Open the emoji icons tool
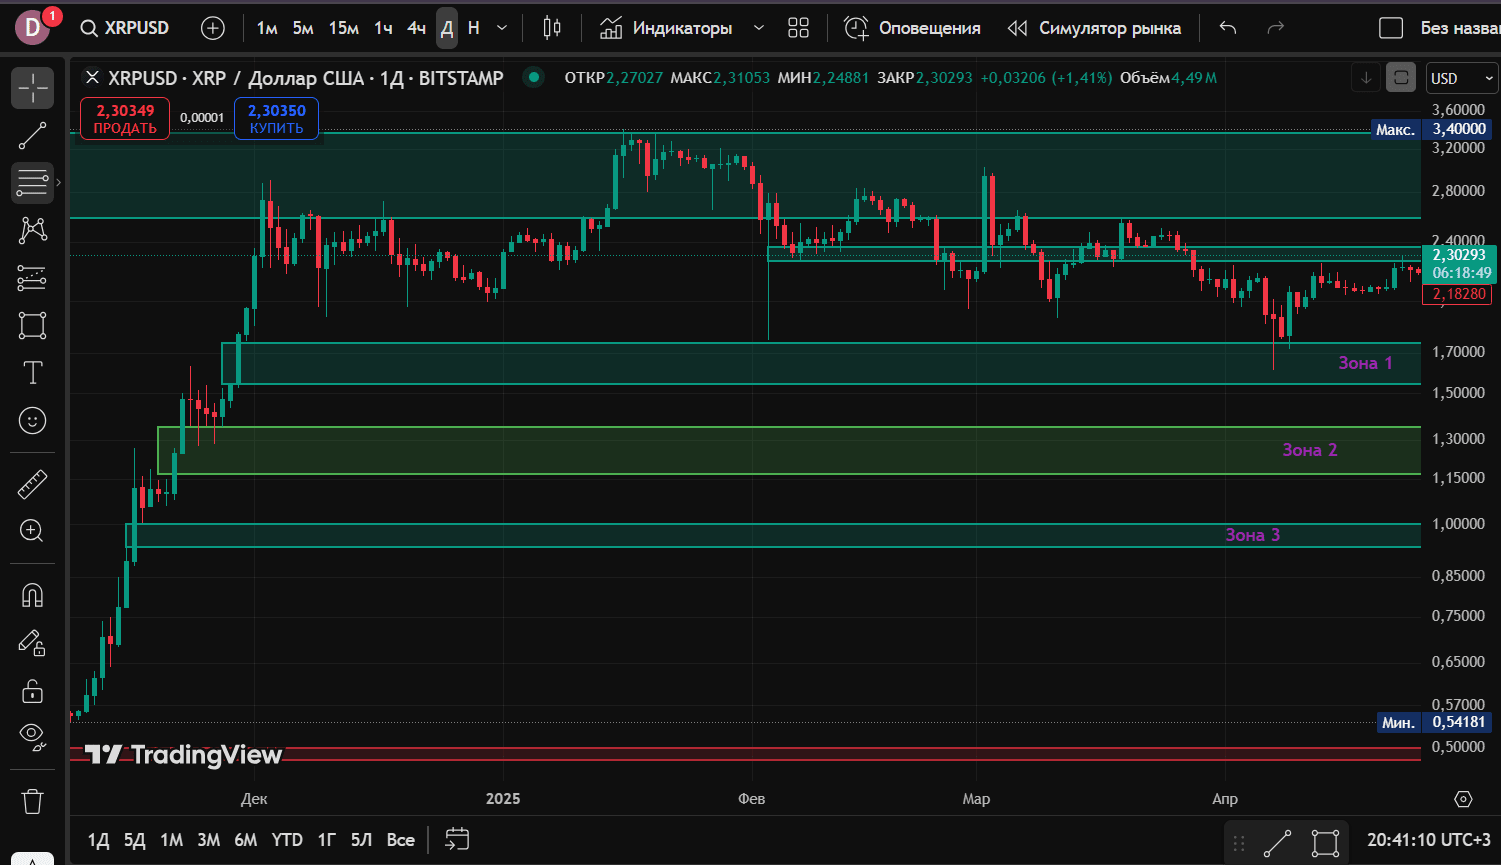Screen dimensions: 1501x865 32,421
